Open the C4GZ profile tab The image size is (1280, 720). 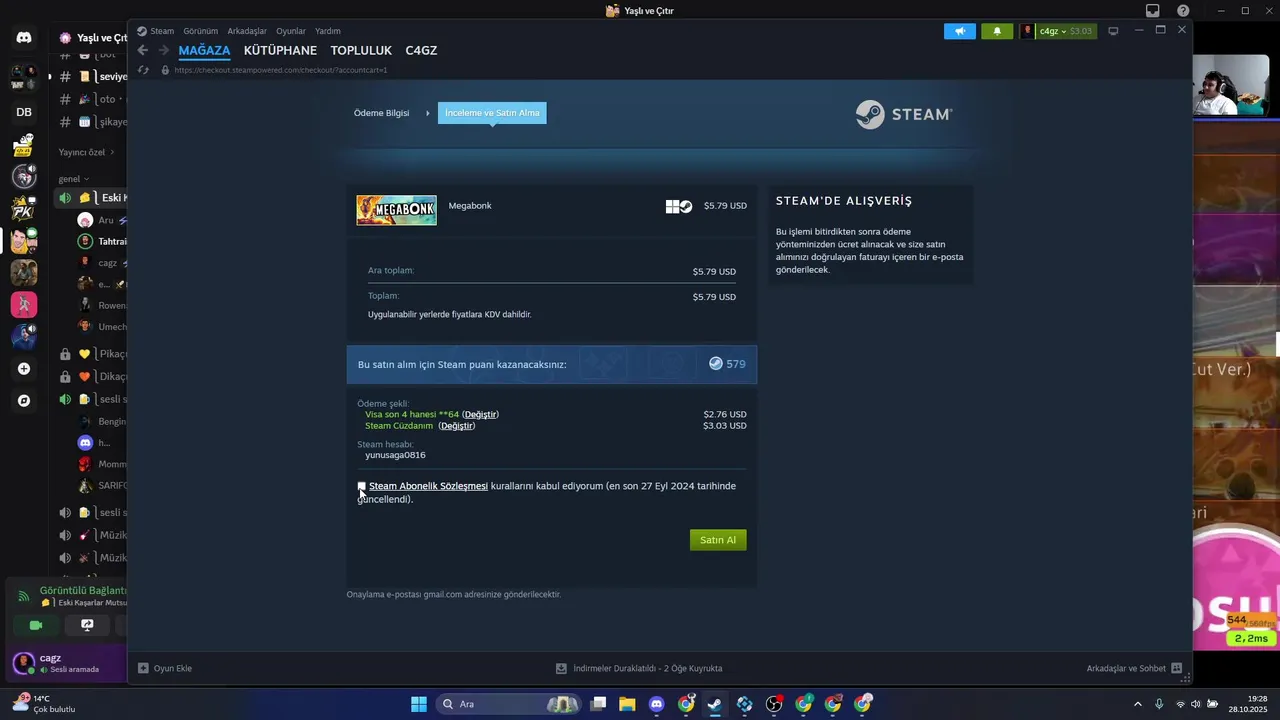click(x=421, y=50)
